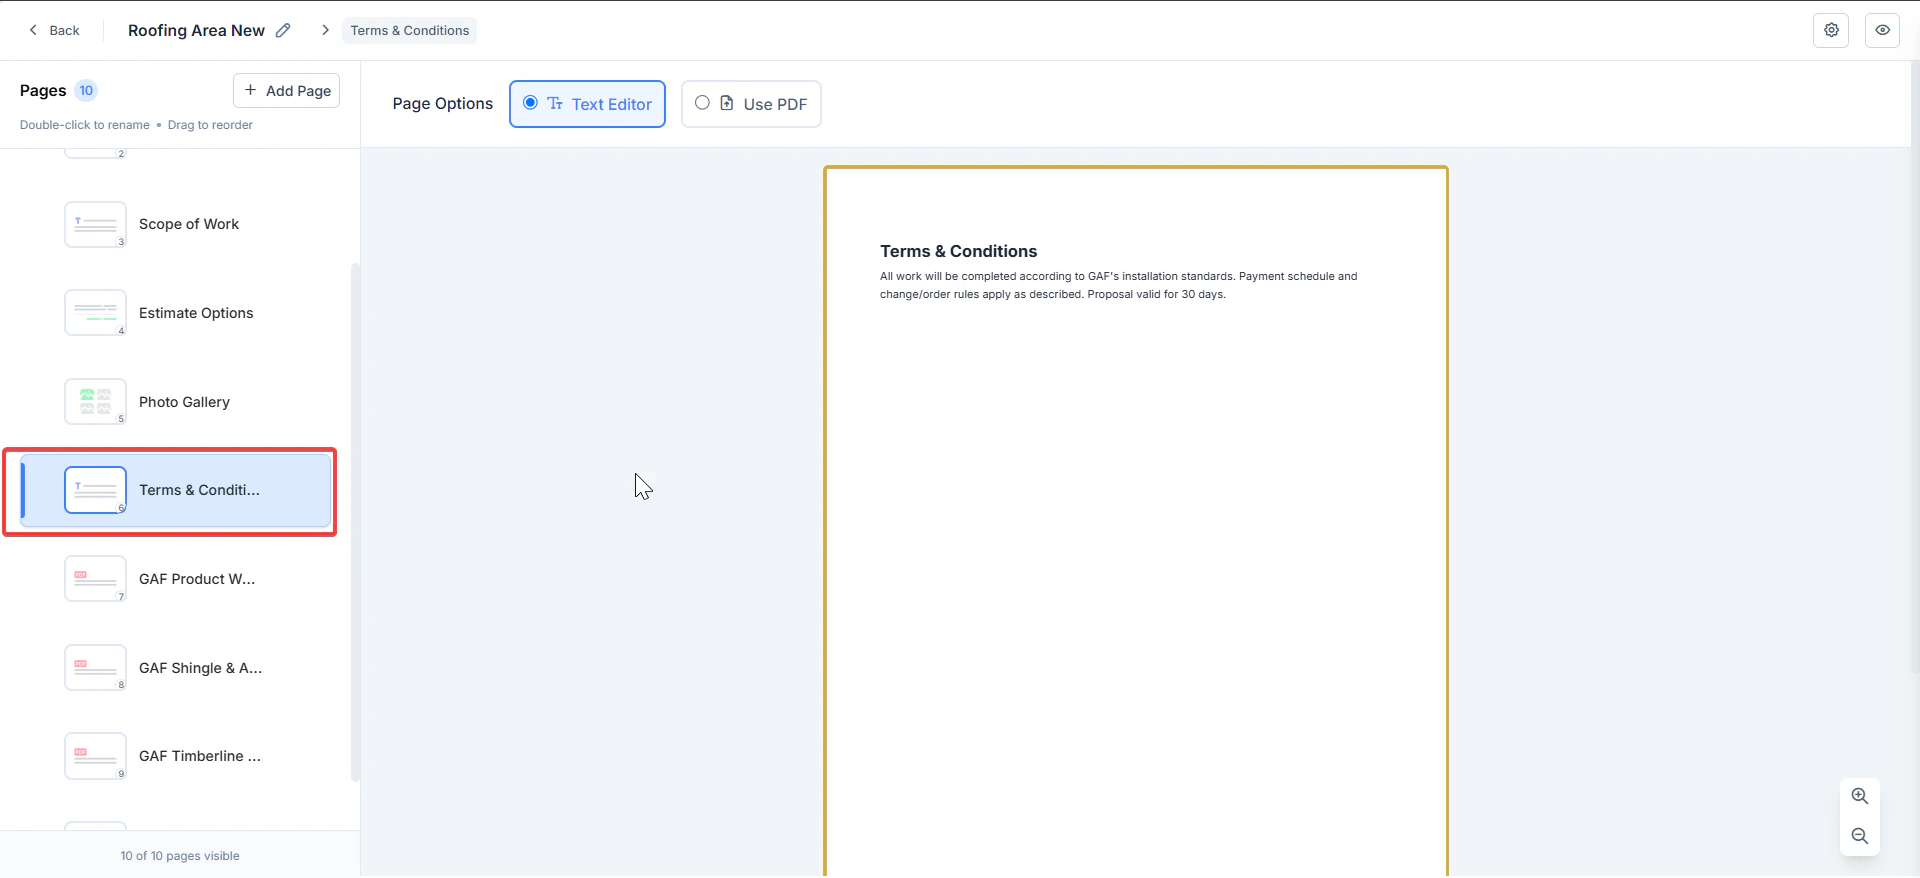Edit the Roofing Area New title pencil icon
This screenshot has width=1920, height=878.
[x=283, y=30]
